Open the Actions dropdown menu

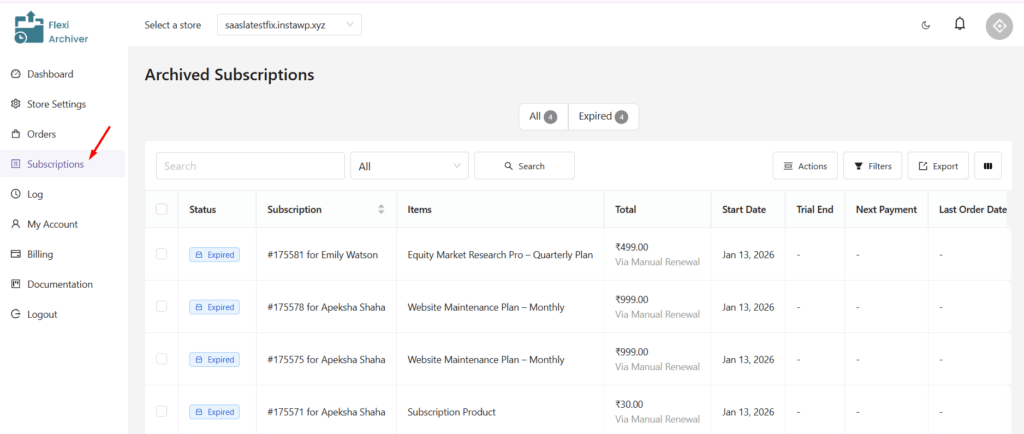804,166
